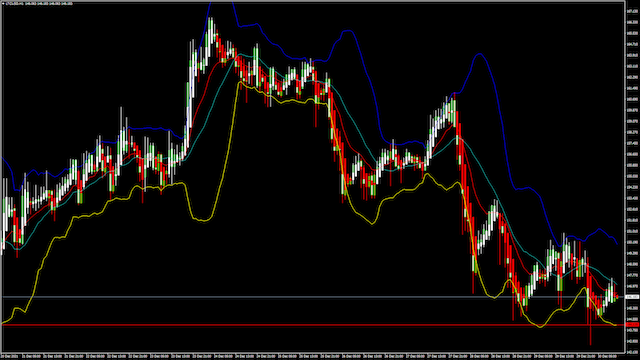Click the time axis along the chart bottom
The height and width of the screenshot is (360, 640).
tap(312, 356)
